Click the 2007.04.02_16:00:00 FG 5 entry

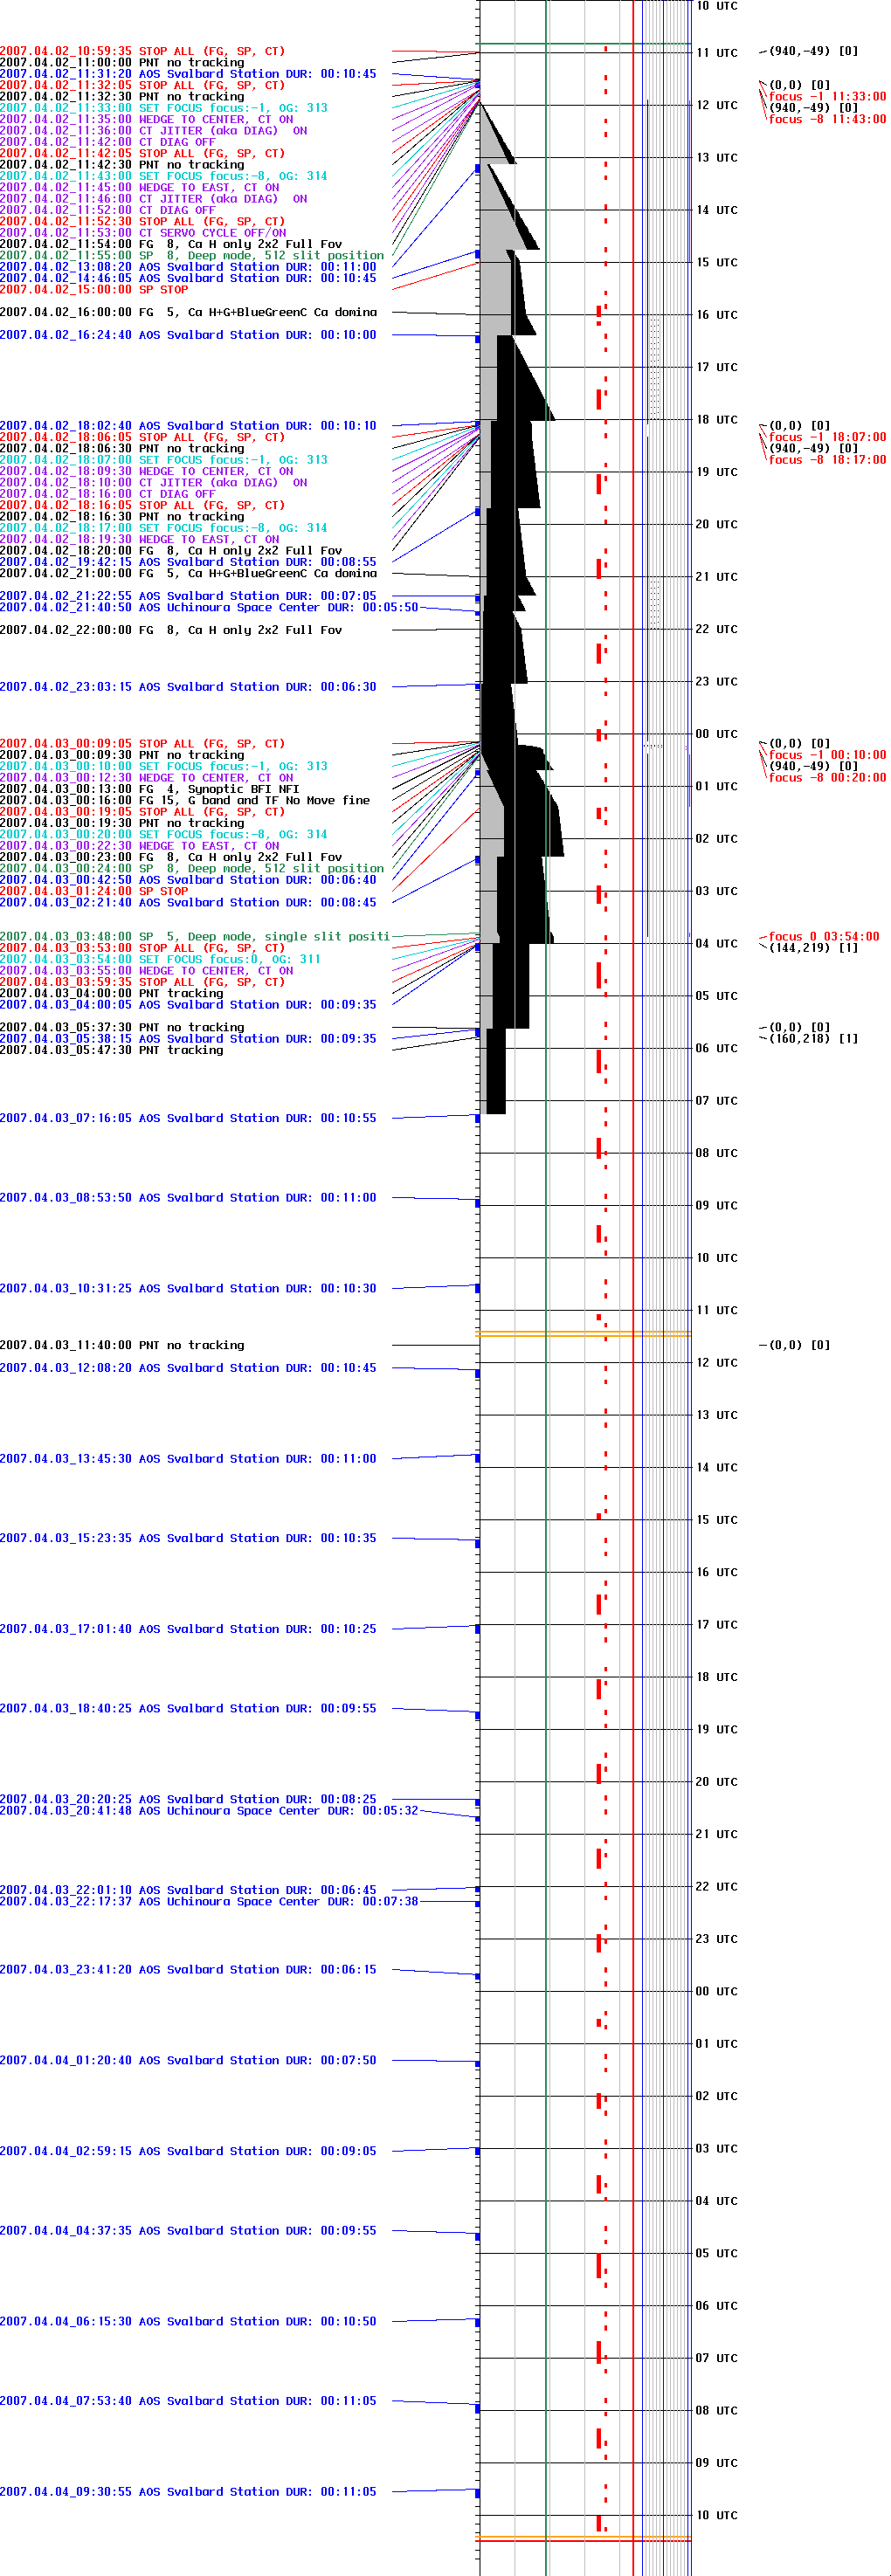click(188, 312)
